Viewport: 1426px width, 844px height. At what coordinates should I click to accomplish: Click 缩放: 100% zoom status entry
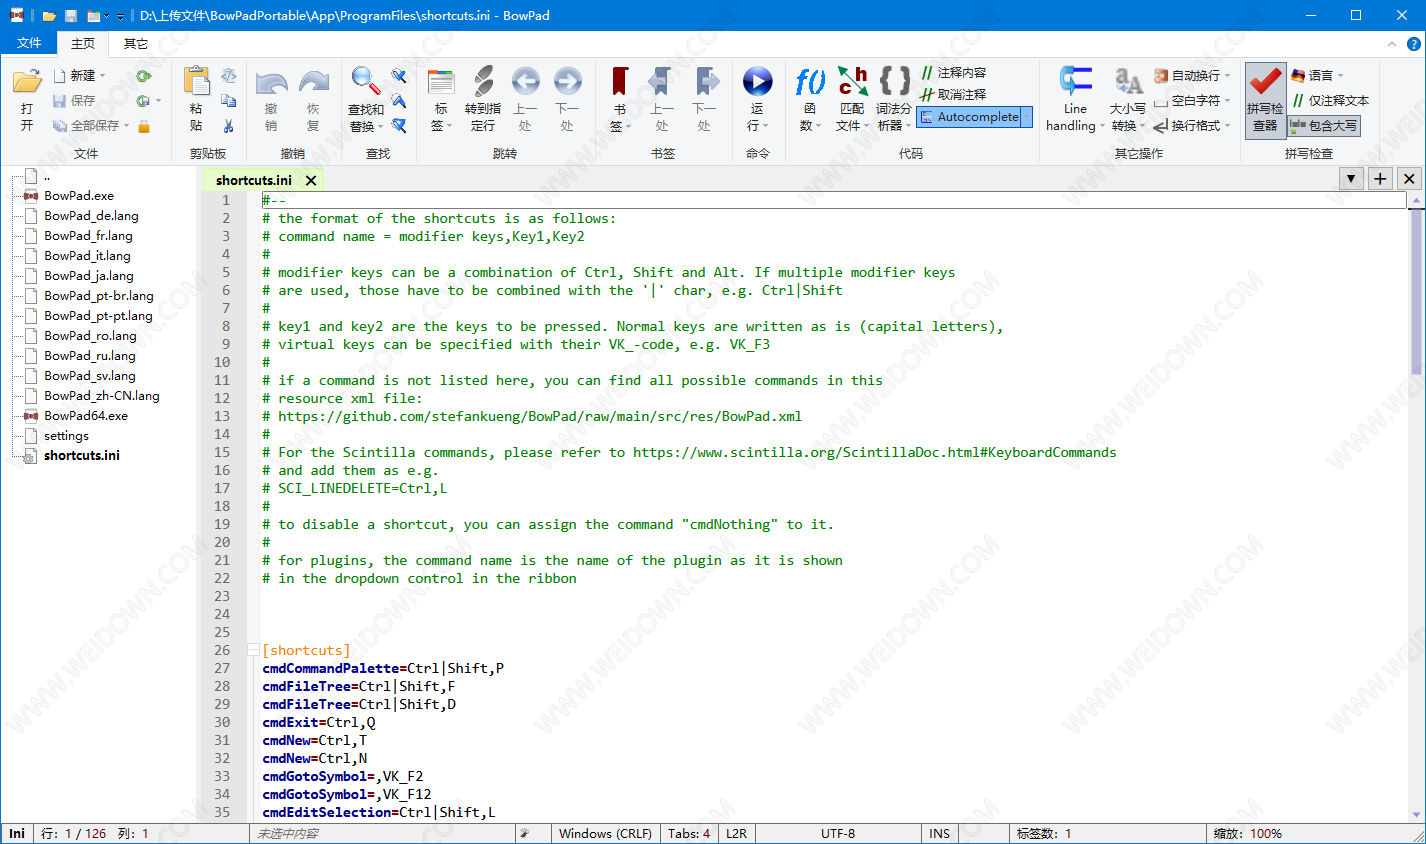(1248, 833)
